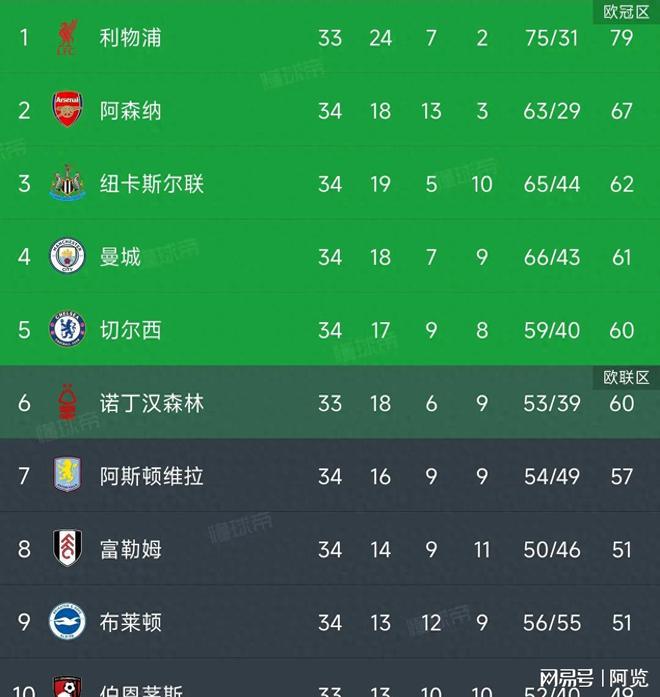Click the Chelsea club logo

67,329
